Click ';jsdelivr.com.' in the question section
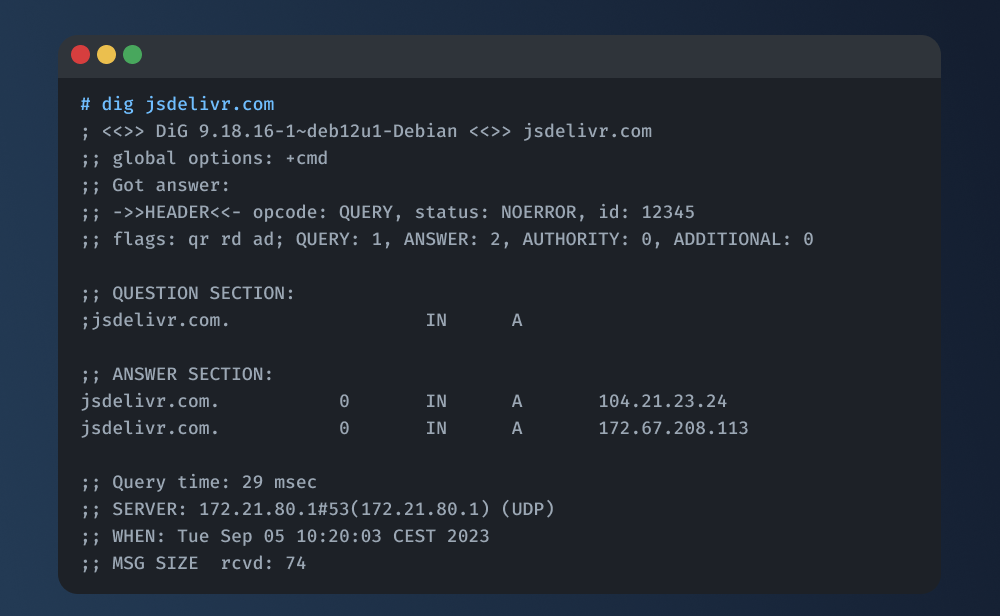The image size is (1000, 616). click(x=156, y=320)
